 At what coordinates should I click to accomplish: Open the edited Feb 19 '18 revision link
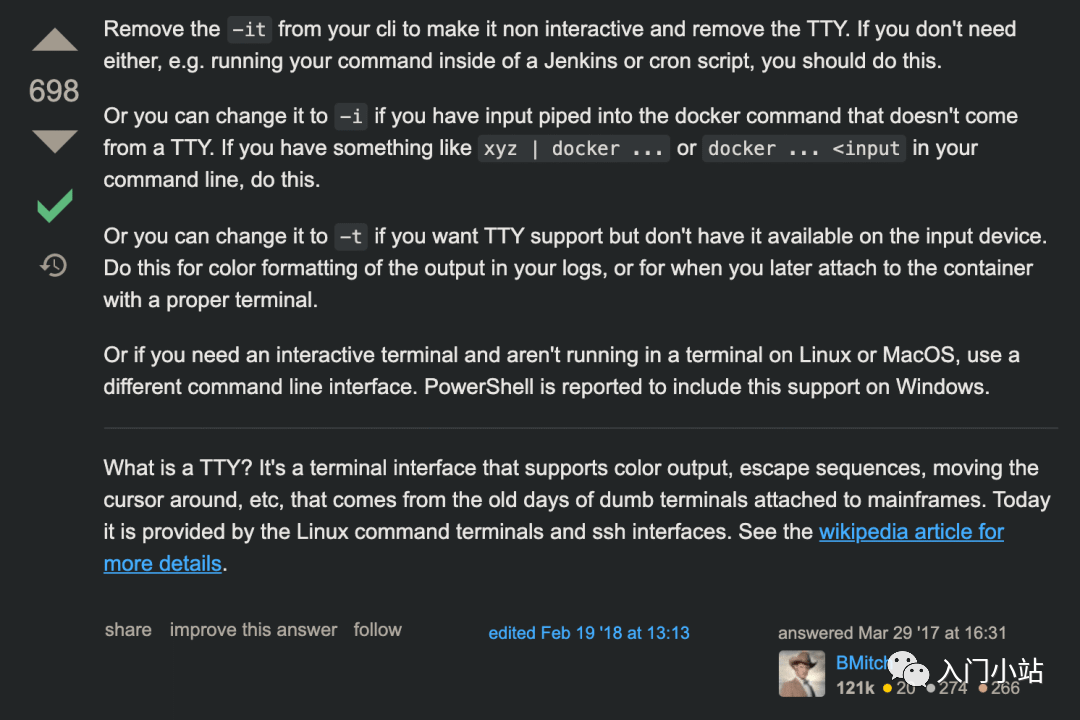tap(588, 633)
